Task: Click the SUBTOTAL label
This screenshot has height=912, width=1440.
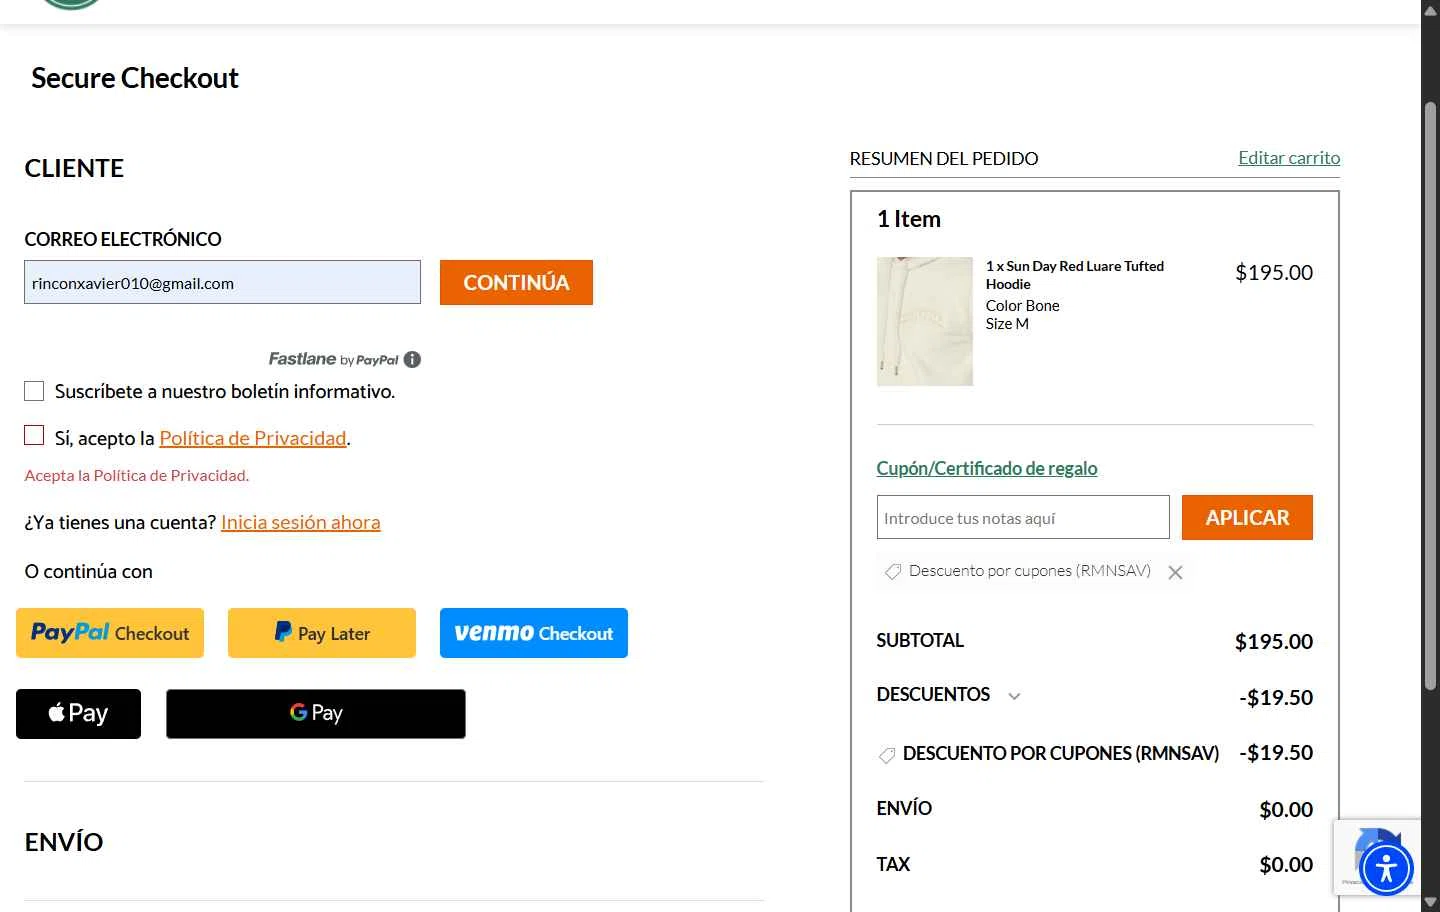Action: pos(920,640)
